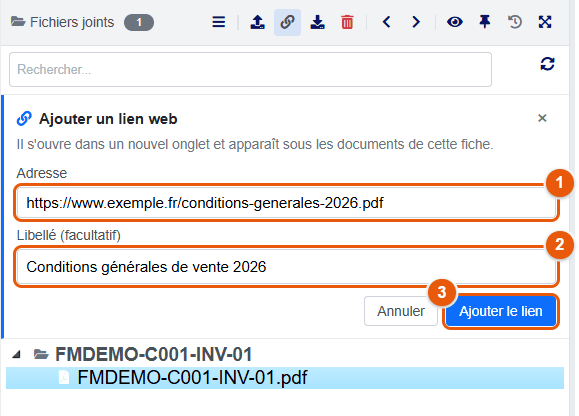579x416 pixels.
Task: Click the pin icon
Action: pos(485,22)
